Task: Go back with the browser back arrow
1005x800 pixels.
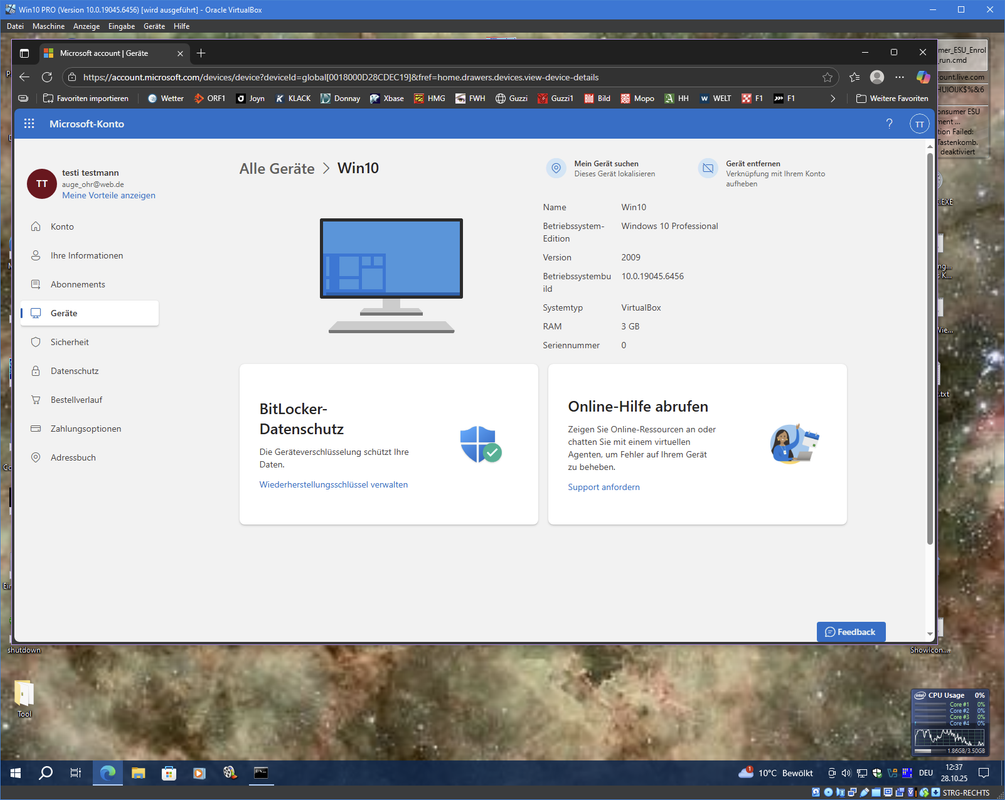Action: point(24,77)
